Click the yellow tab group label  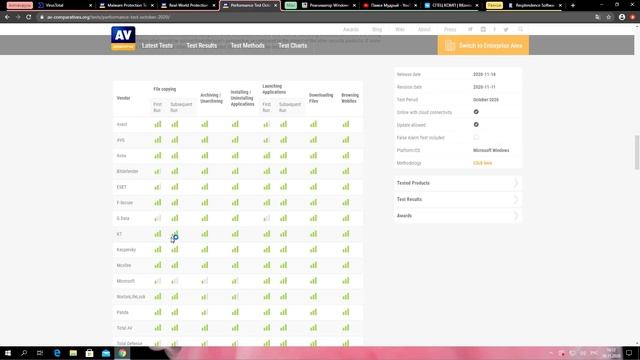tap(494, 5)
